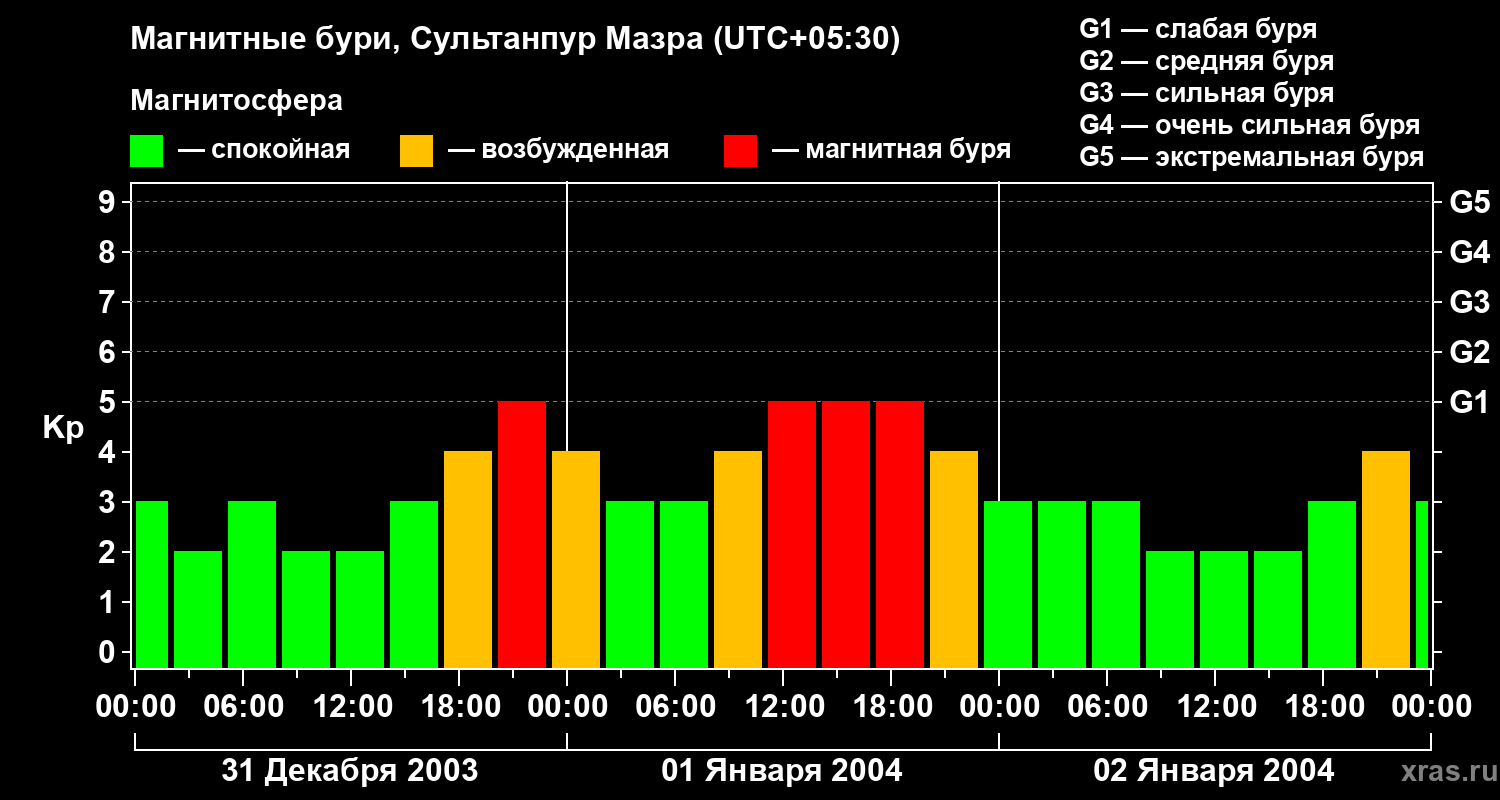This screenshot has width=1500, height=800.
Task: Select the date label '01 Января 2004'
Action: pos(782,771)
